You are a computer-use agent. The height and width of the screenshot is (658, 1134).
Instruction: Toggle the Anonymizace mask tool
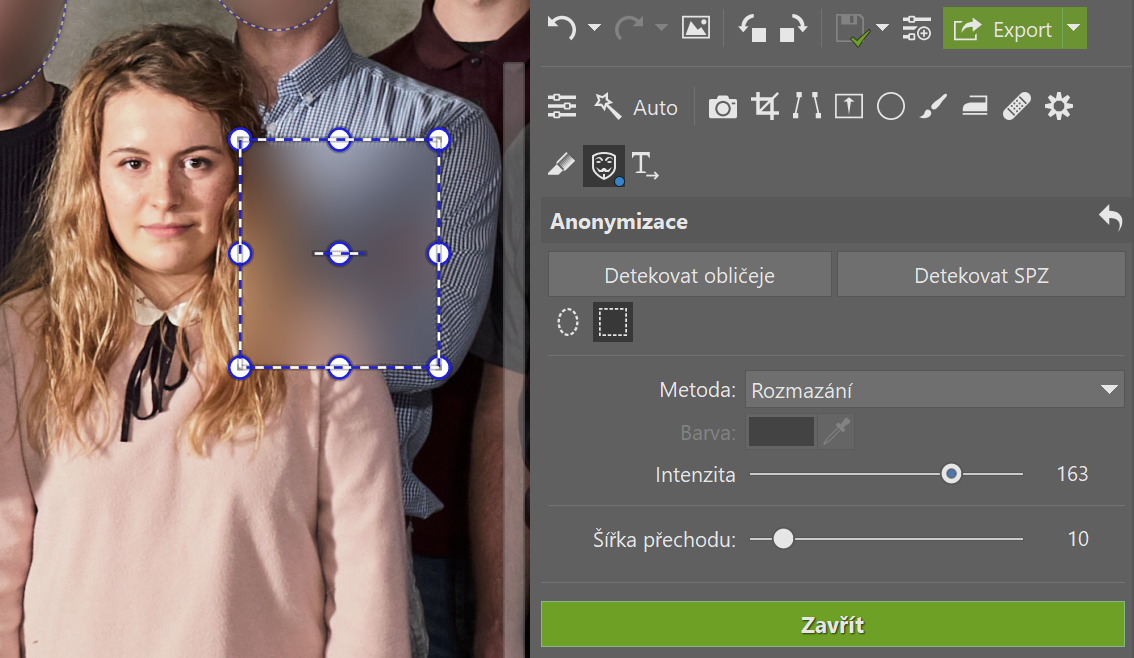[x=604, y=166]
